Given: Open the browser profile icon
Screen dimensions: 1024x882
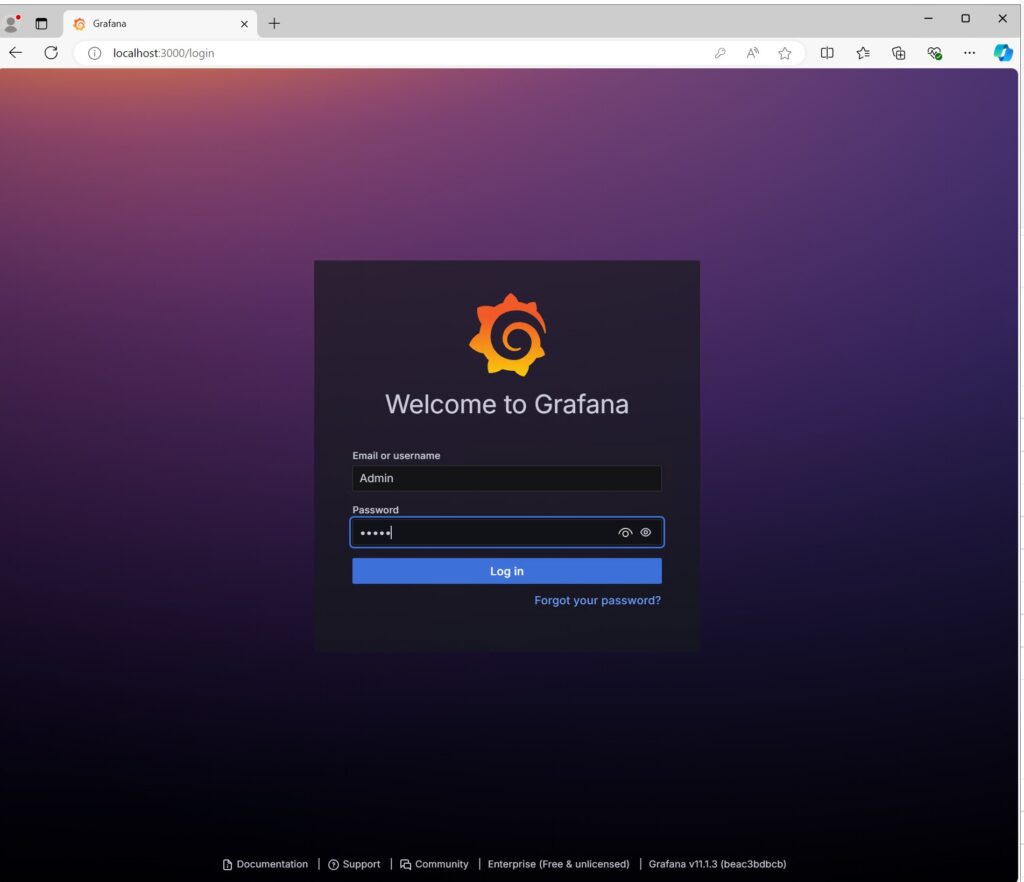Looking at the screenshot, I should coord(13,23).
